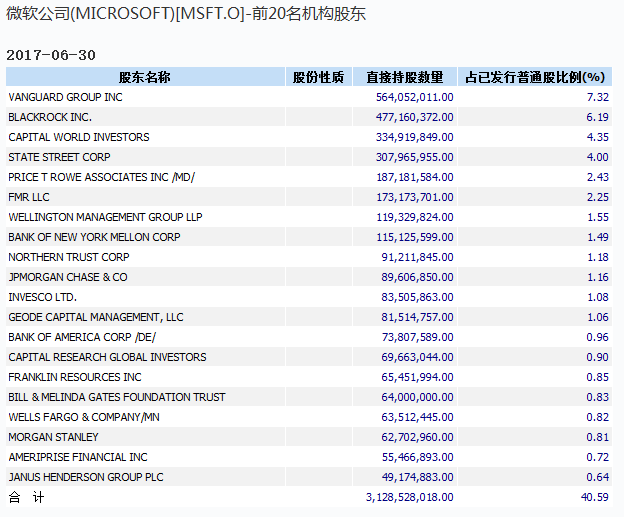Image resolution: width=624 pixels, height=517 pixels.
Task: Click share count 64,000,000.00
Action: (417, 397)
